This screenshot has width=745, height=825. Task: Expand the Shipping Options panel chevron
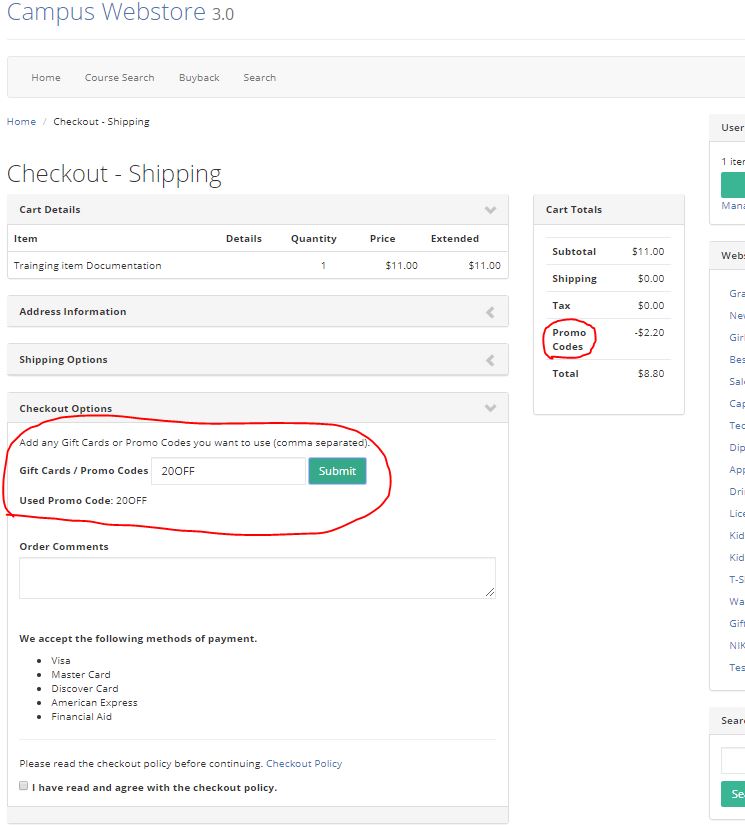click(490, 360)
